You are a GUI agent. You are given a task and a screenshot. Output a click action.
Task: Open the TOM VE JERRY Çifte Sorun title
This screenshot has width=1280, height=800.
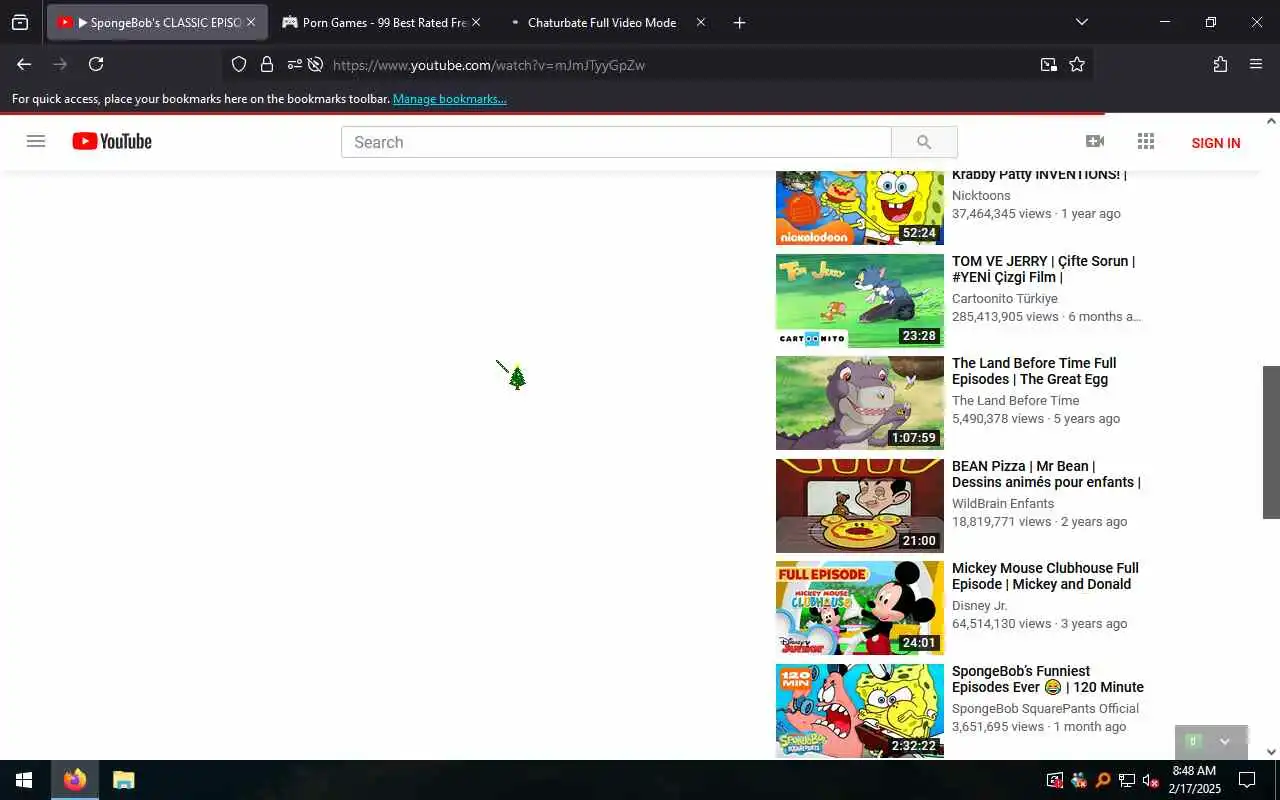pyautogui.click(x=1043, y=269)
